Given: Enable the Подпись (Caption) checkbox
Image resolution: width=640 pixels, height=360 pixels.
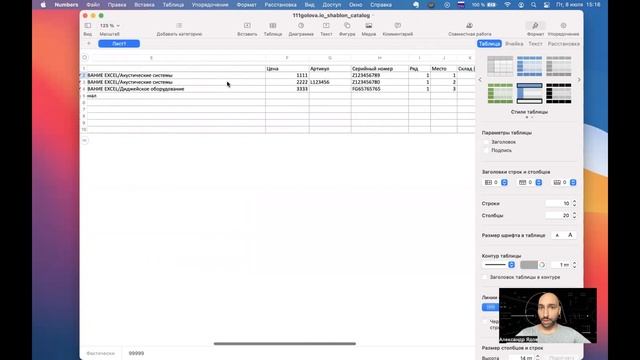Looking at the screenshot, I should (486, 151).
